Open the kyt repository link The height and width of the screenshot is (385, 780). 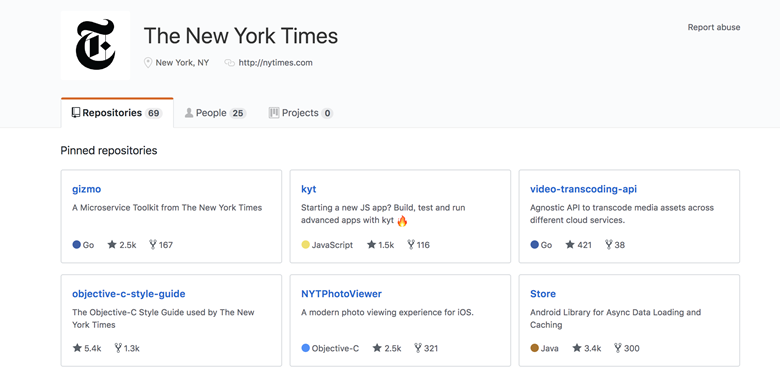click(308, 189)
